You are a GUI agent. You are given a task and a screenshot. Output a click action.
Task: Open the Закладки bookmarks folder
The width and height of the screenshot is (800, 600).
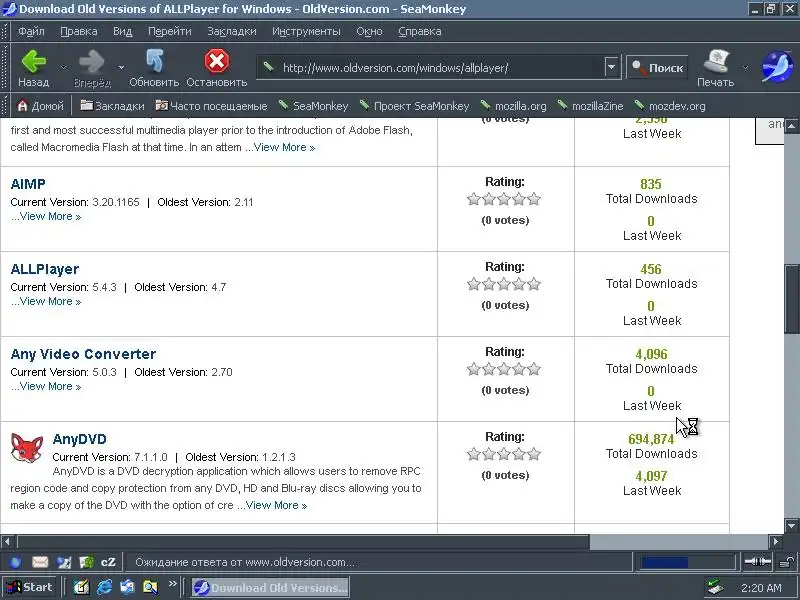pos(113,106)
